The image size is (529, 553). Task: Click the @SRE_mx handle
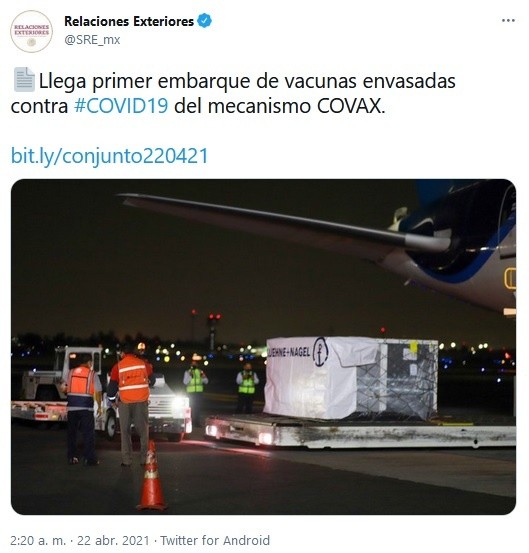pyautogui.click(x=92, y=40)
